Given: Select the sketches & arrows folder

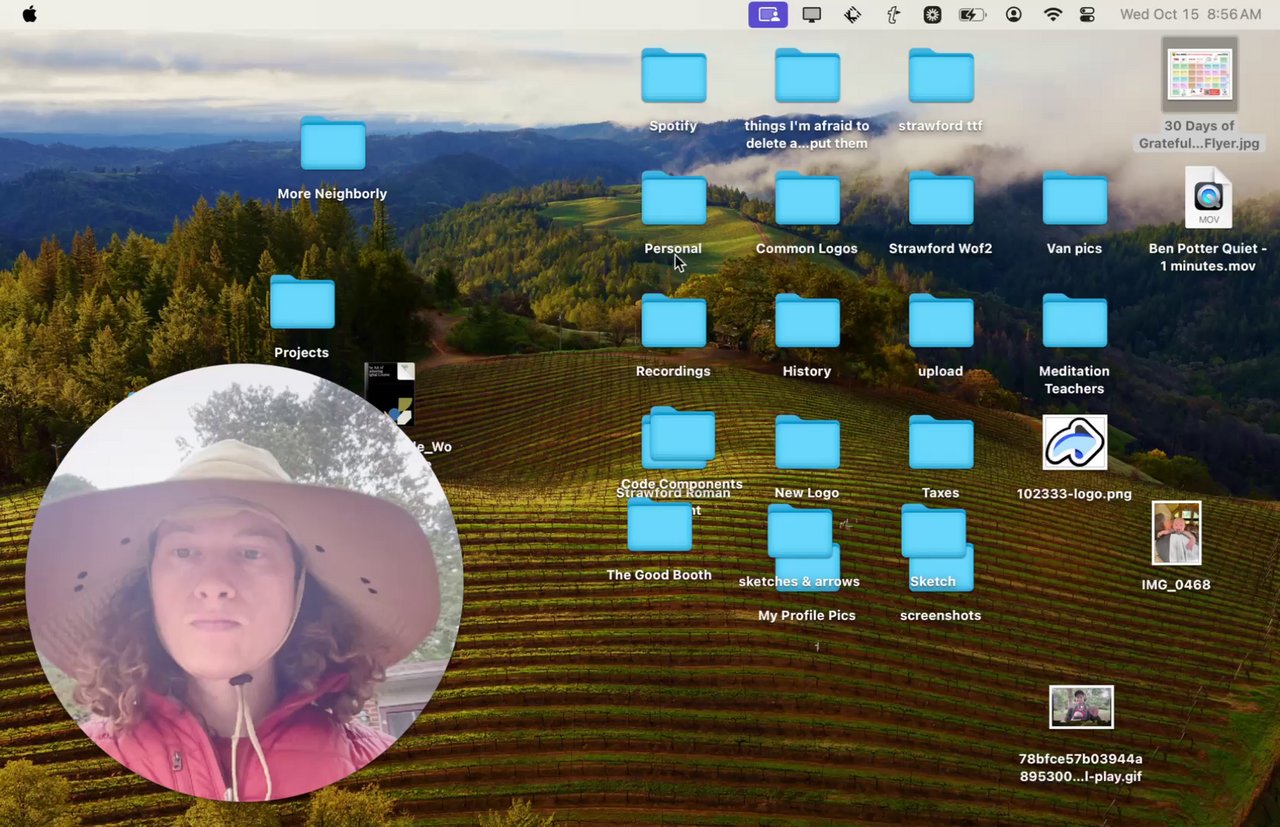Looking at the screenshot, I should coord(799,531).
